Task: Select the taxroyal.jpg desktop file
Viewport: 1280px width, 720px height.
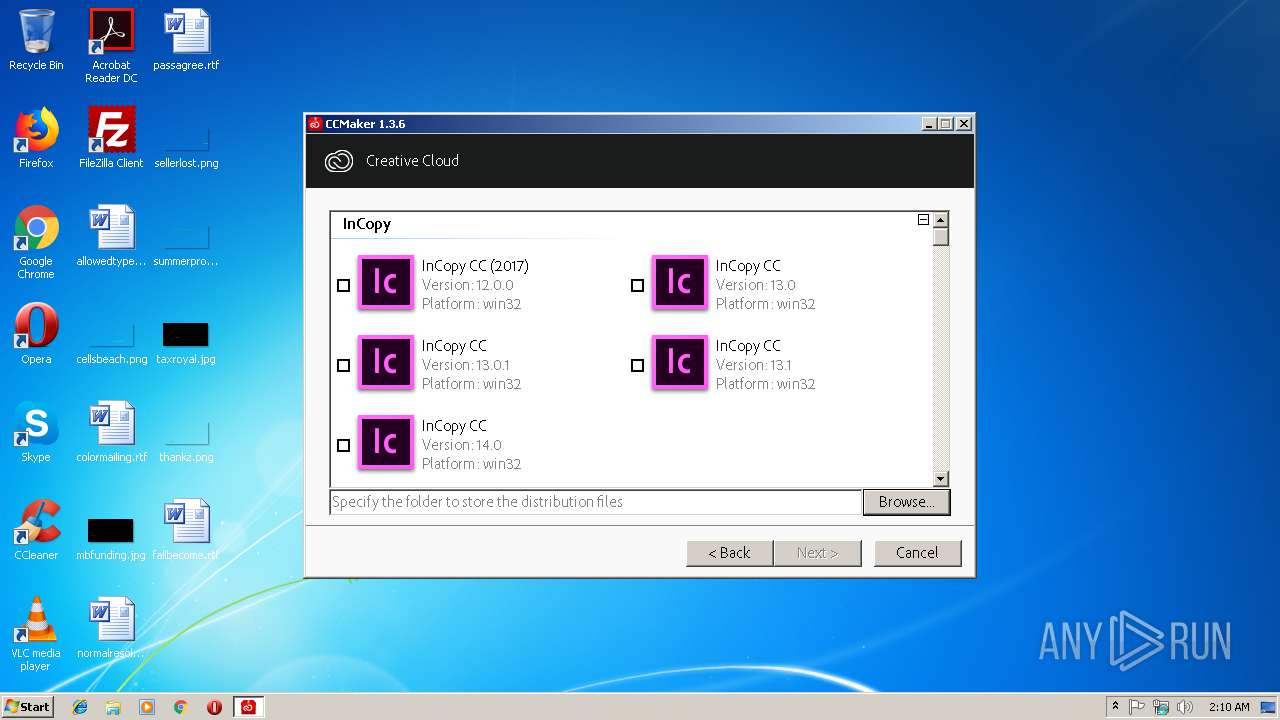Action: [x=186, y=342]
